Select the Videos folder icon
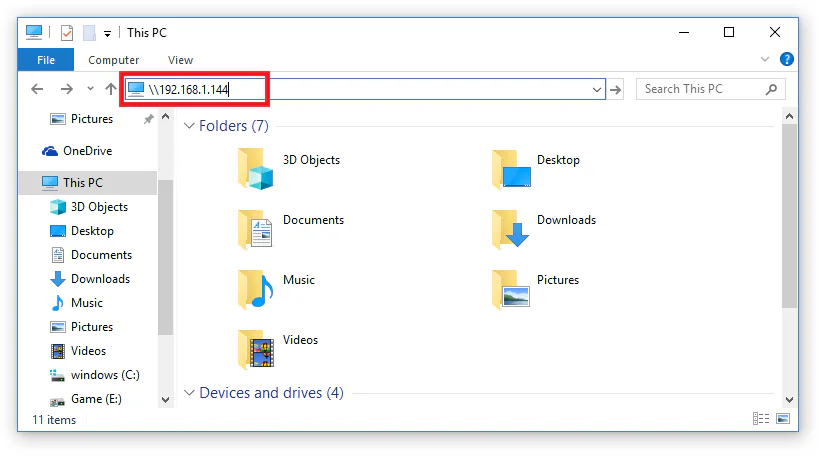828x476 pixels. 256,349
